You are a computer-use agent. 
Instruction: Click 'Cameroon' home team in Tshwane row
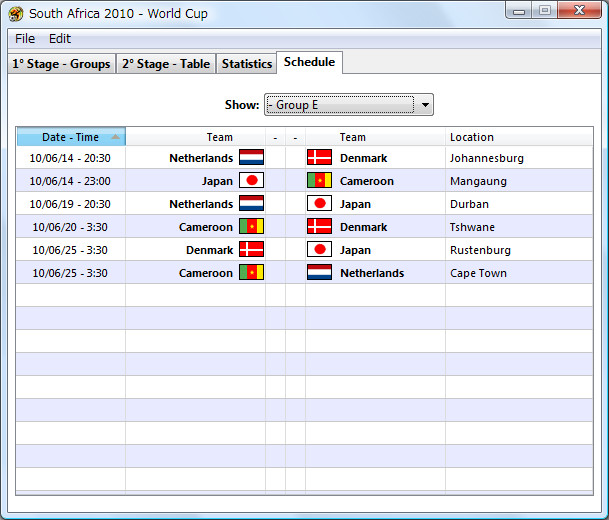(206, 227)
